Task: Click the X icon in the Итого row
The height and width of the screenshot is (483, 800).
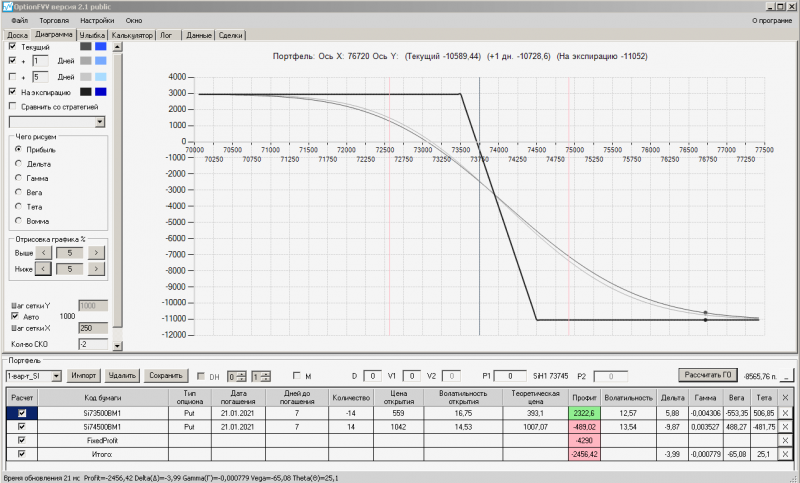Action: click(785, 454)
